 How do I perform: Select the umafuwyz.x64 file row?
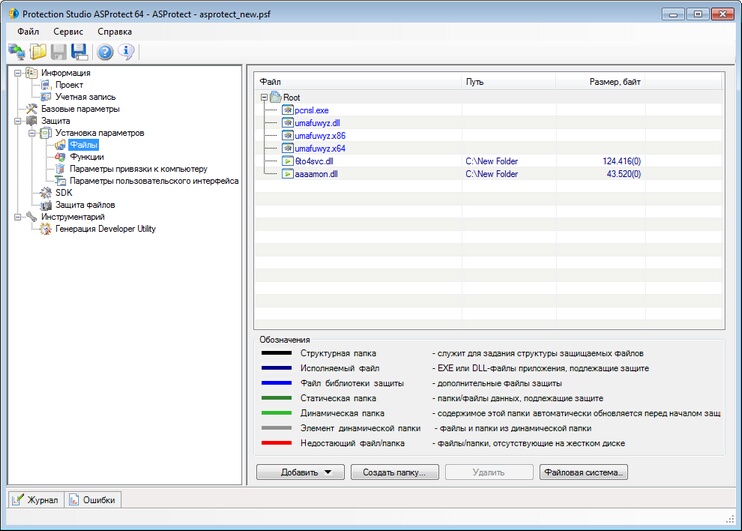pyautogui.click(x=489, y=148)
